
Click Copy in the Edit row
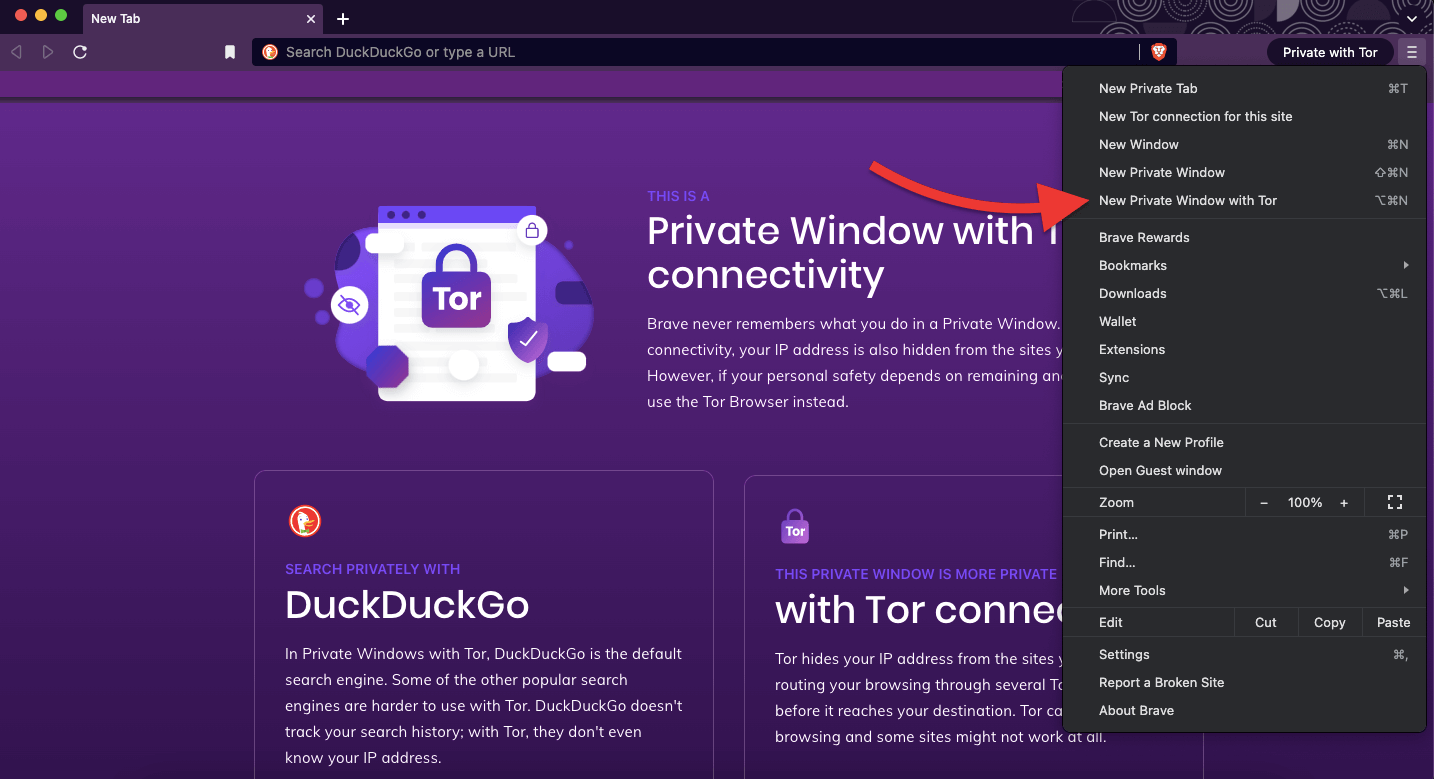[x=1329, y=622]
